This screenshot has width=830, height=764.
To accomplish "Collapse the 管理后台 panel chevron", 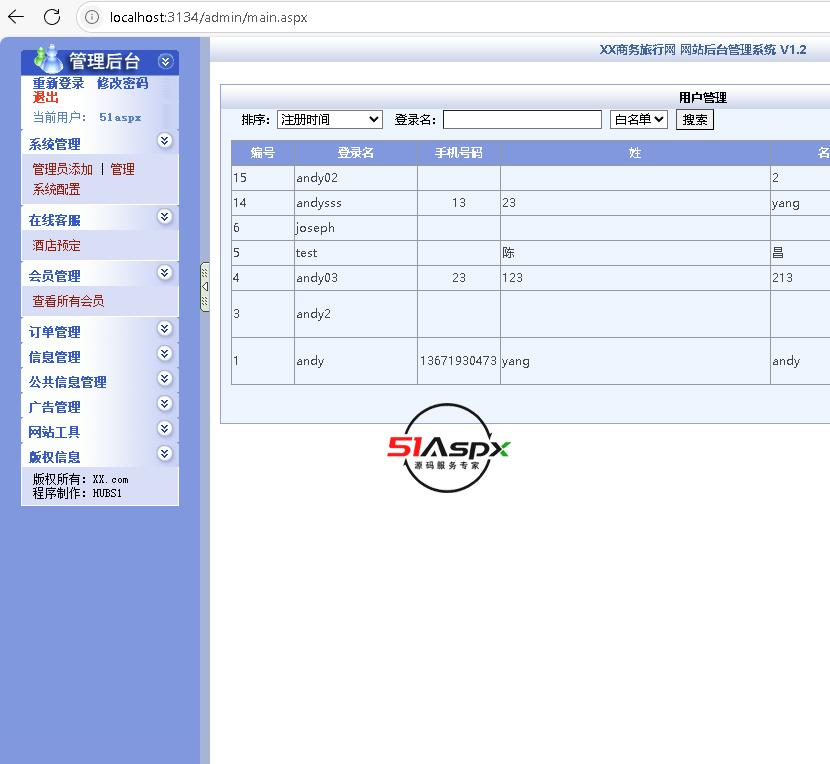I will 165,61.
